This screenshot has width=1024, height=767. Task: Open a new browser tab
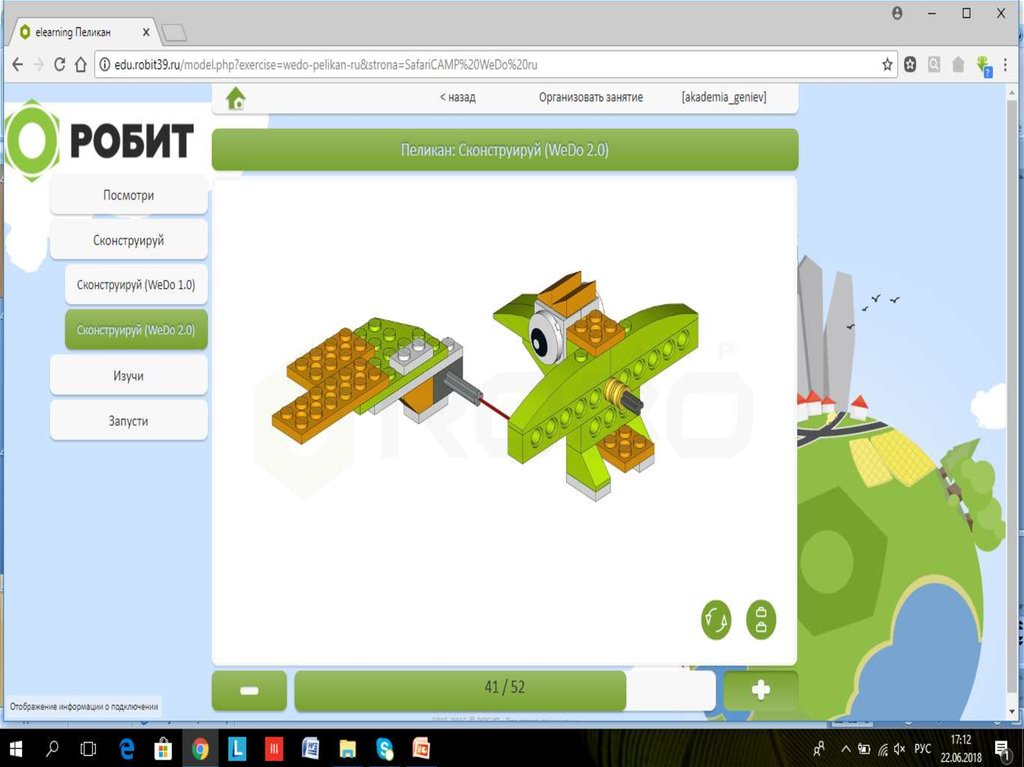point(174,32)
